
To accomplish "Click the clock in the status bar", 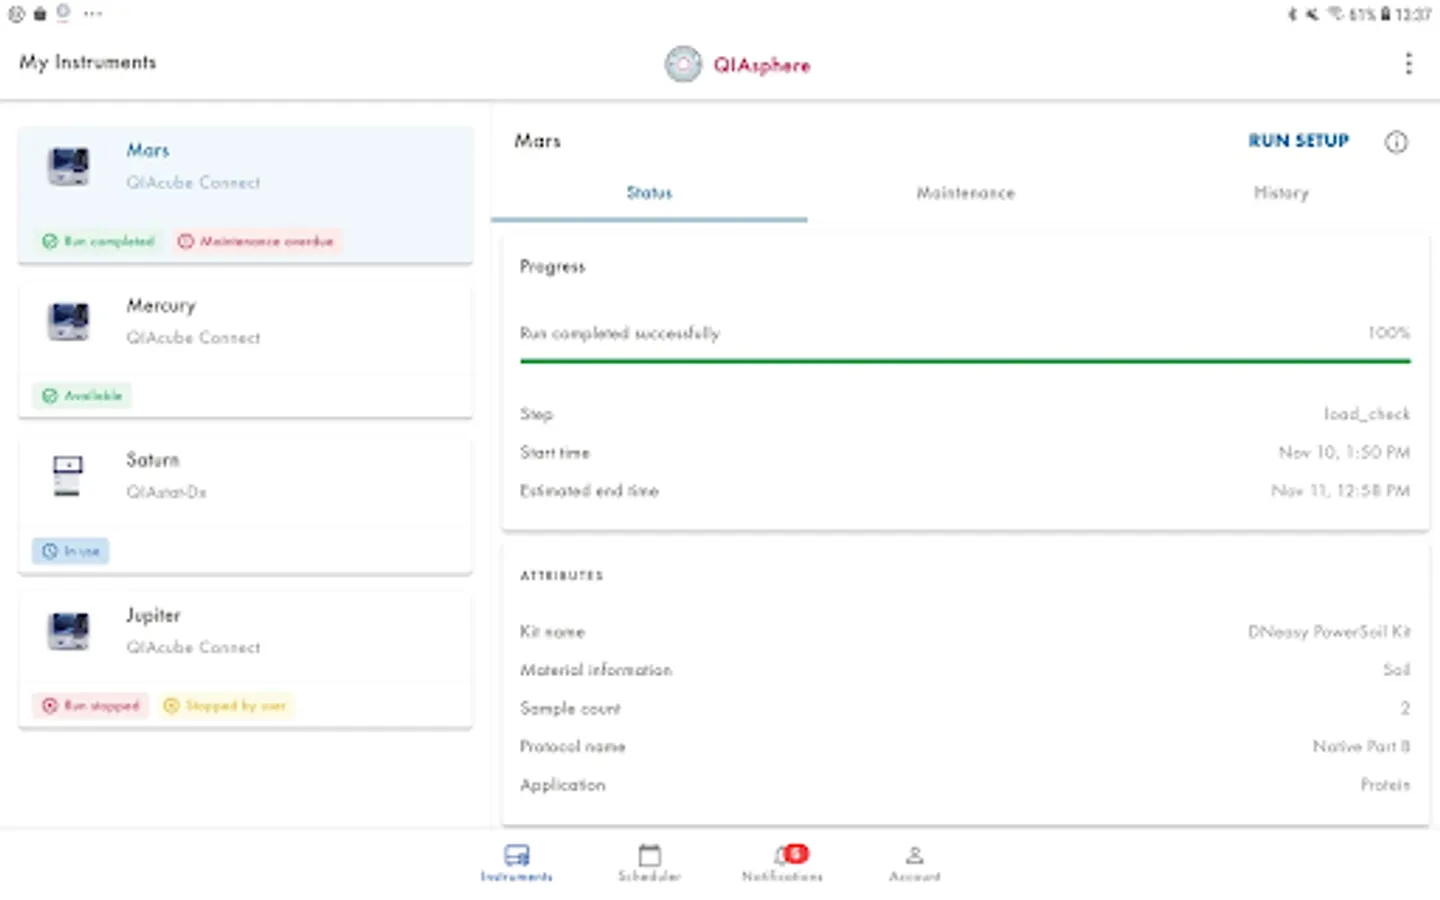I will [x=1413, y=14].
